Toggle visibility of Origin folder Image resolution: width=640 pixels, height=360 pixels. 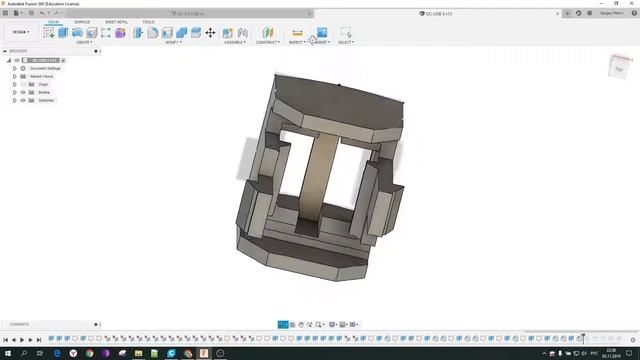point(23,84)
